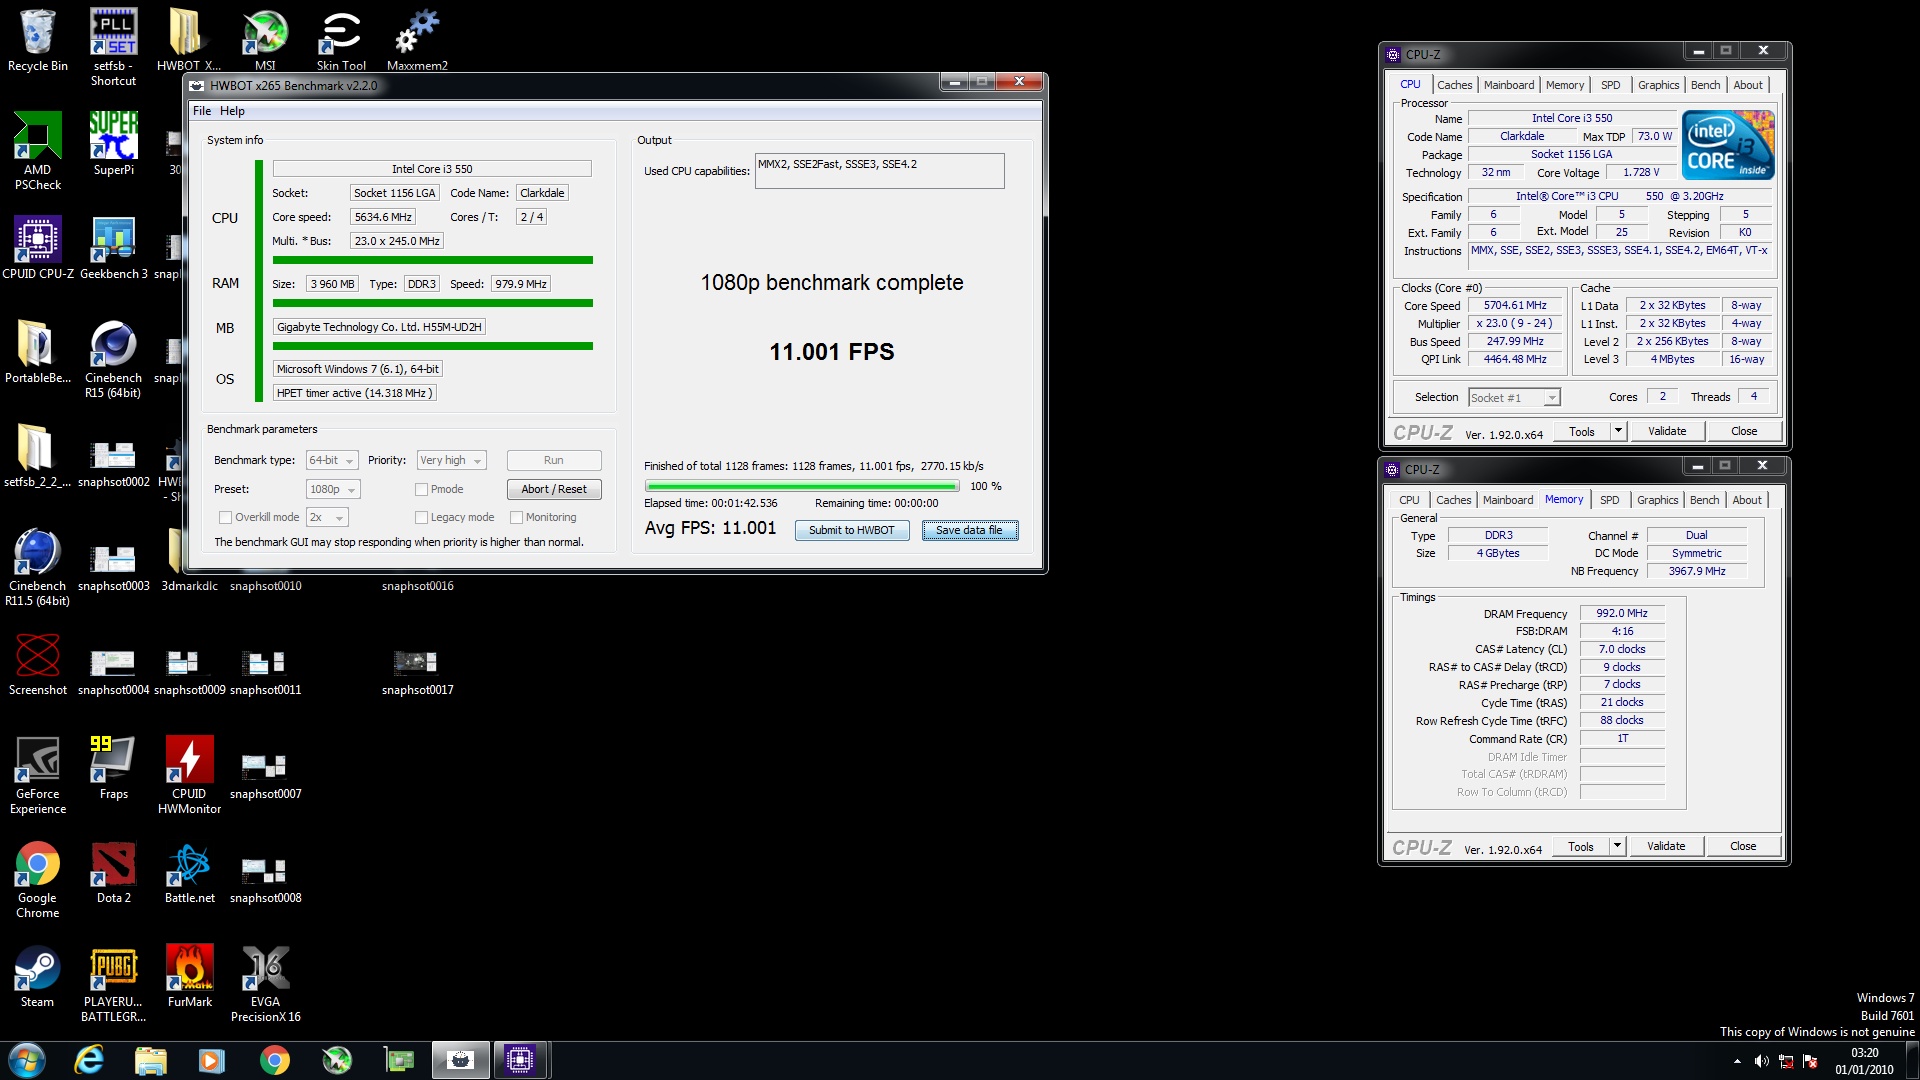Click Validate in upper CPU-Z

point(1667,431)
